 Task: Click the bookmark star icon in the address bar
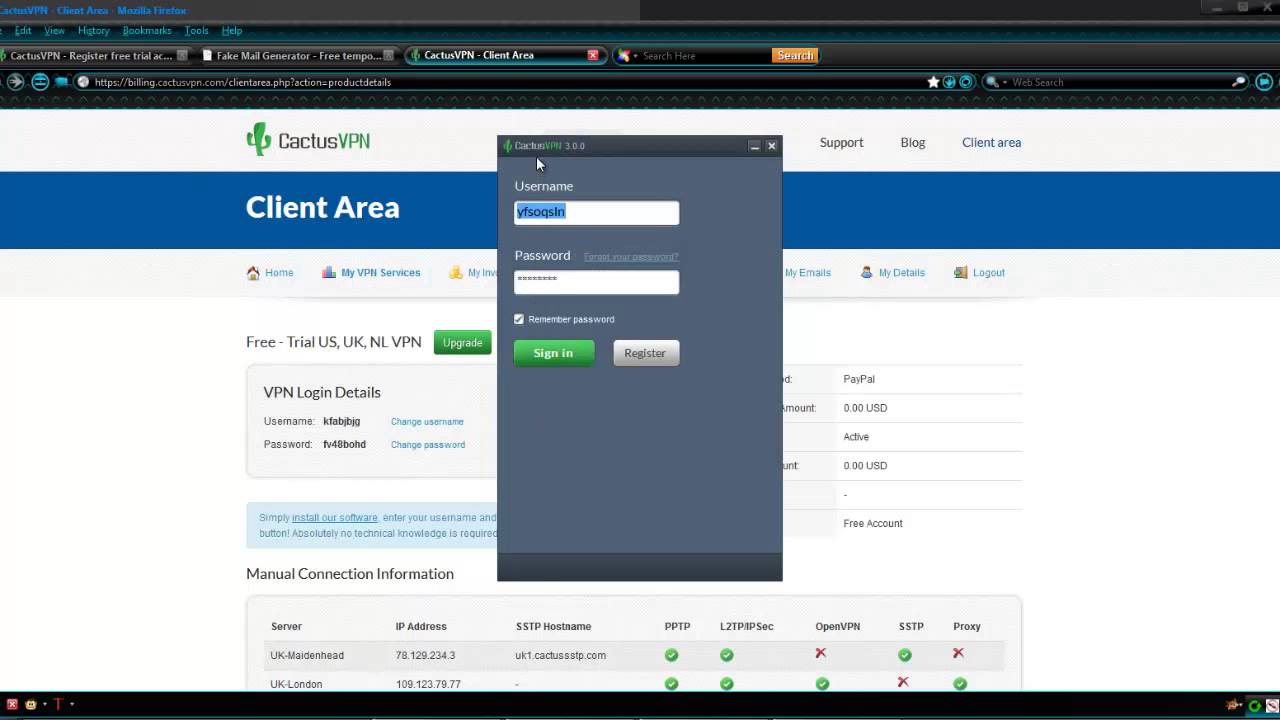click(x=934, y=82)
